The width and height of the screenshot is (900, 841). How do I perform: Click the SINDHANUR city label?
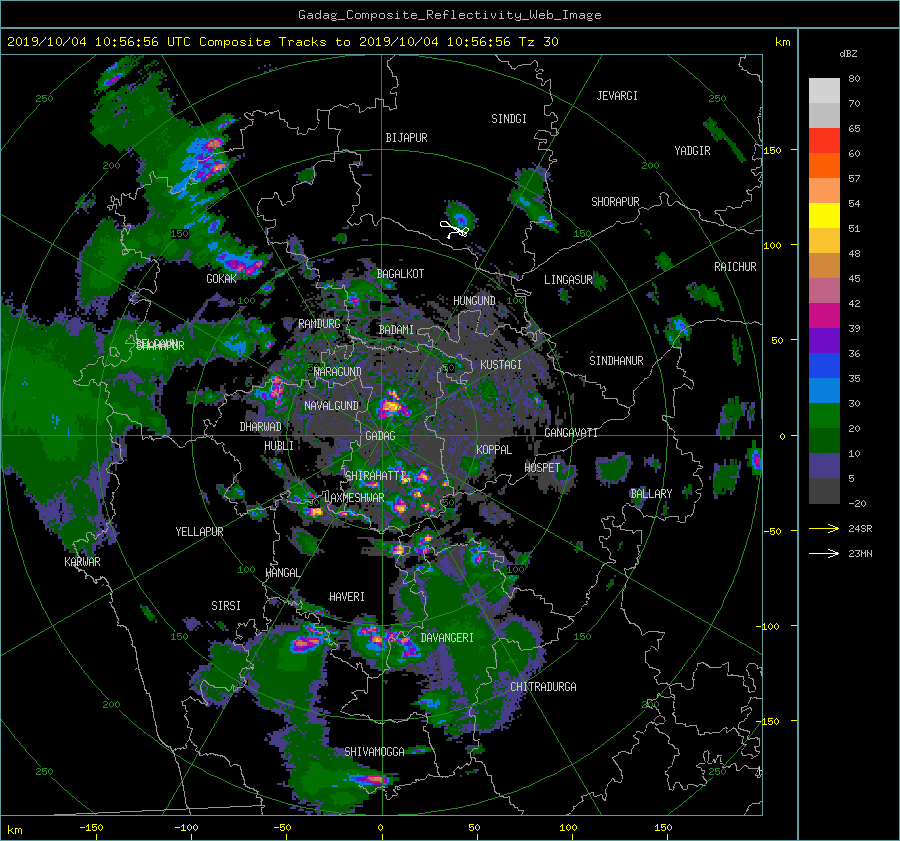coord(616,361)
